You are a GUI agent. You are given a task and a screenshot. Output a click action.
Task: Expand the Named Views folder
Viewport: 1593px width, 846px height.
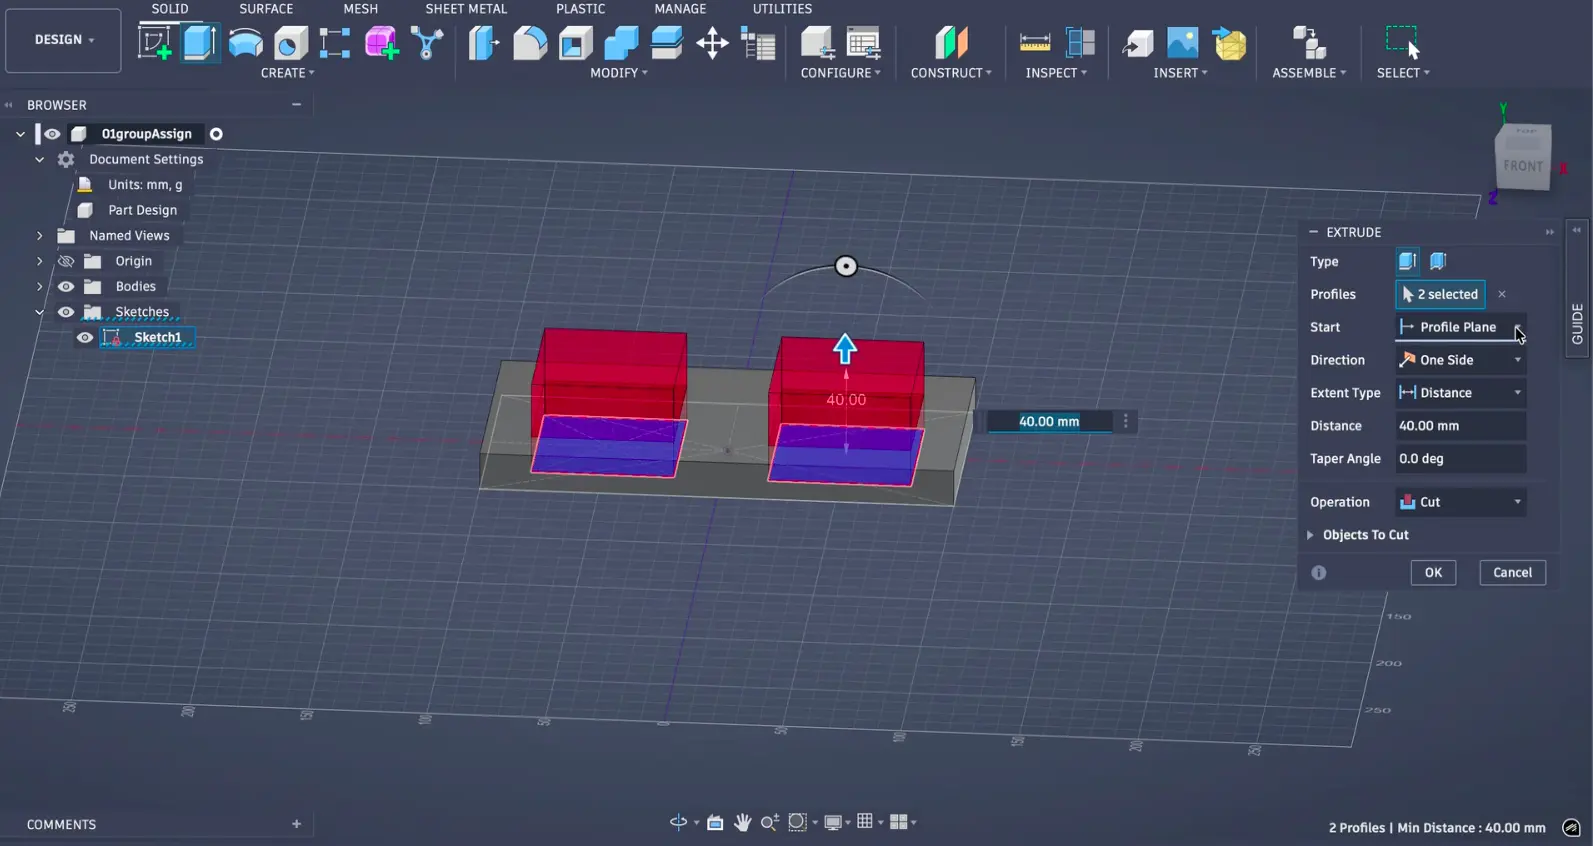click(40, 236)
